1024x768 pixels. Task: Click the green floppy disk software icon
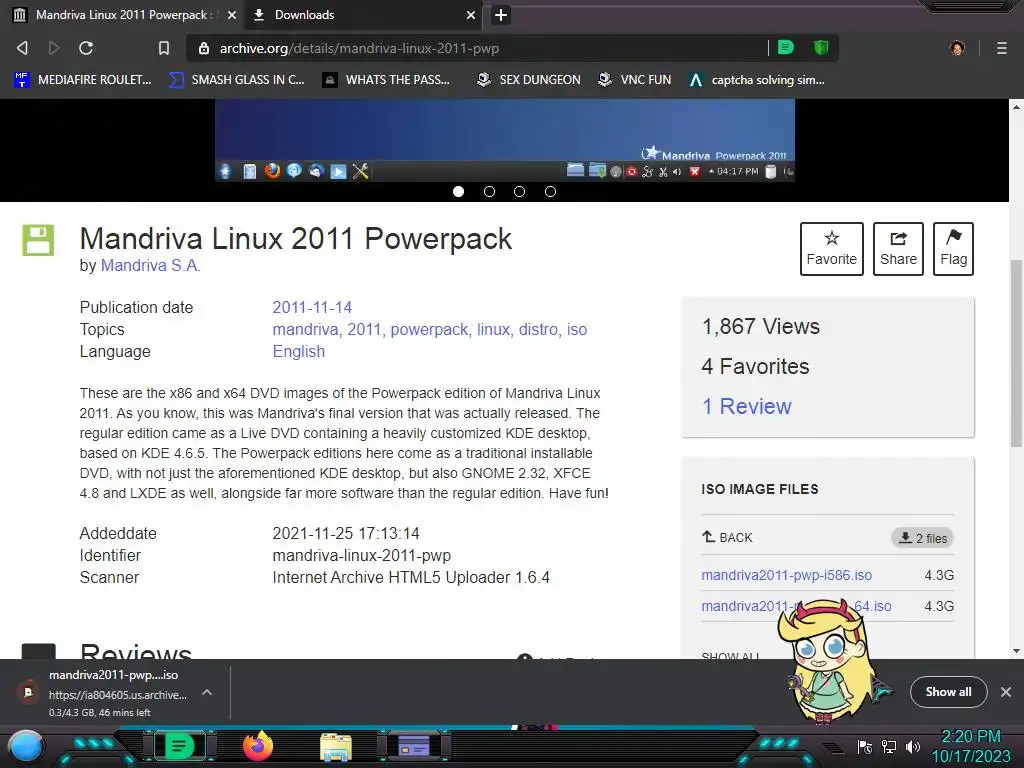click(39, 240)
